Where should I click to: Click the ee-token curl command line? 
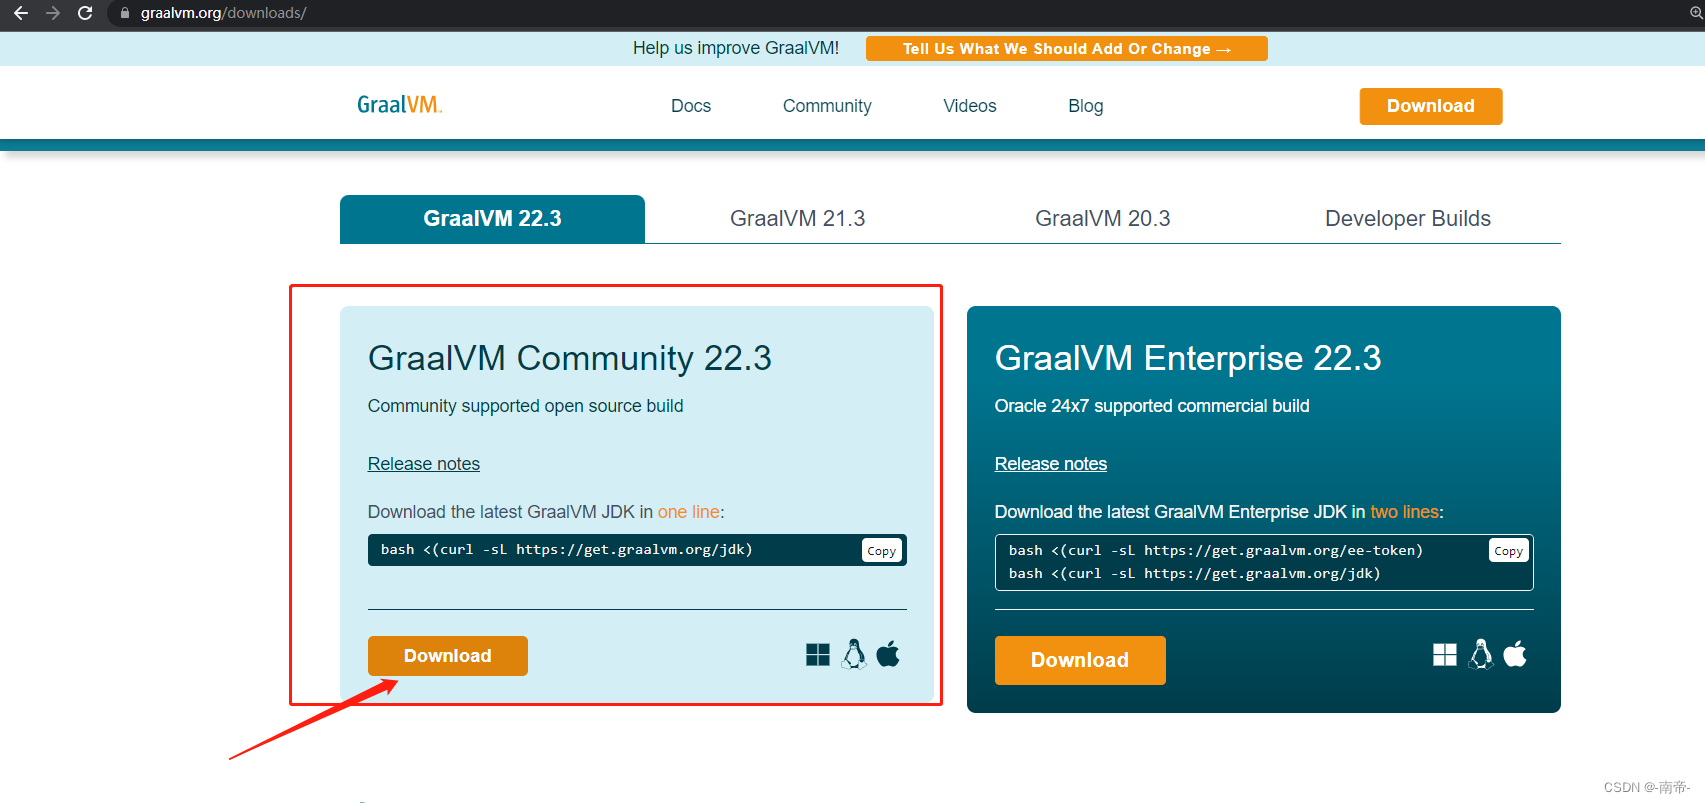[x=1216, y=551]
